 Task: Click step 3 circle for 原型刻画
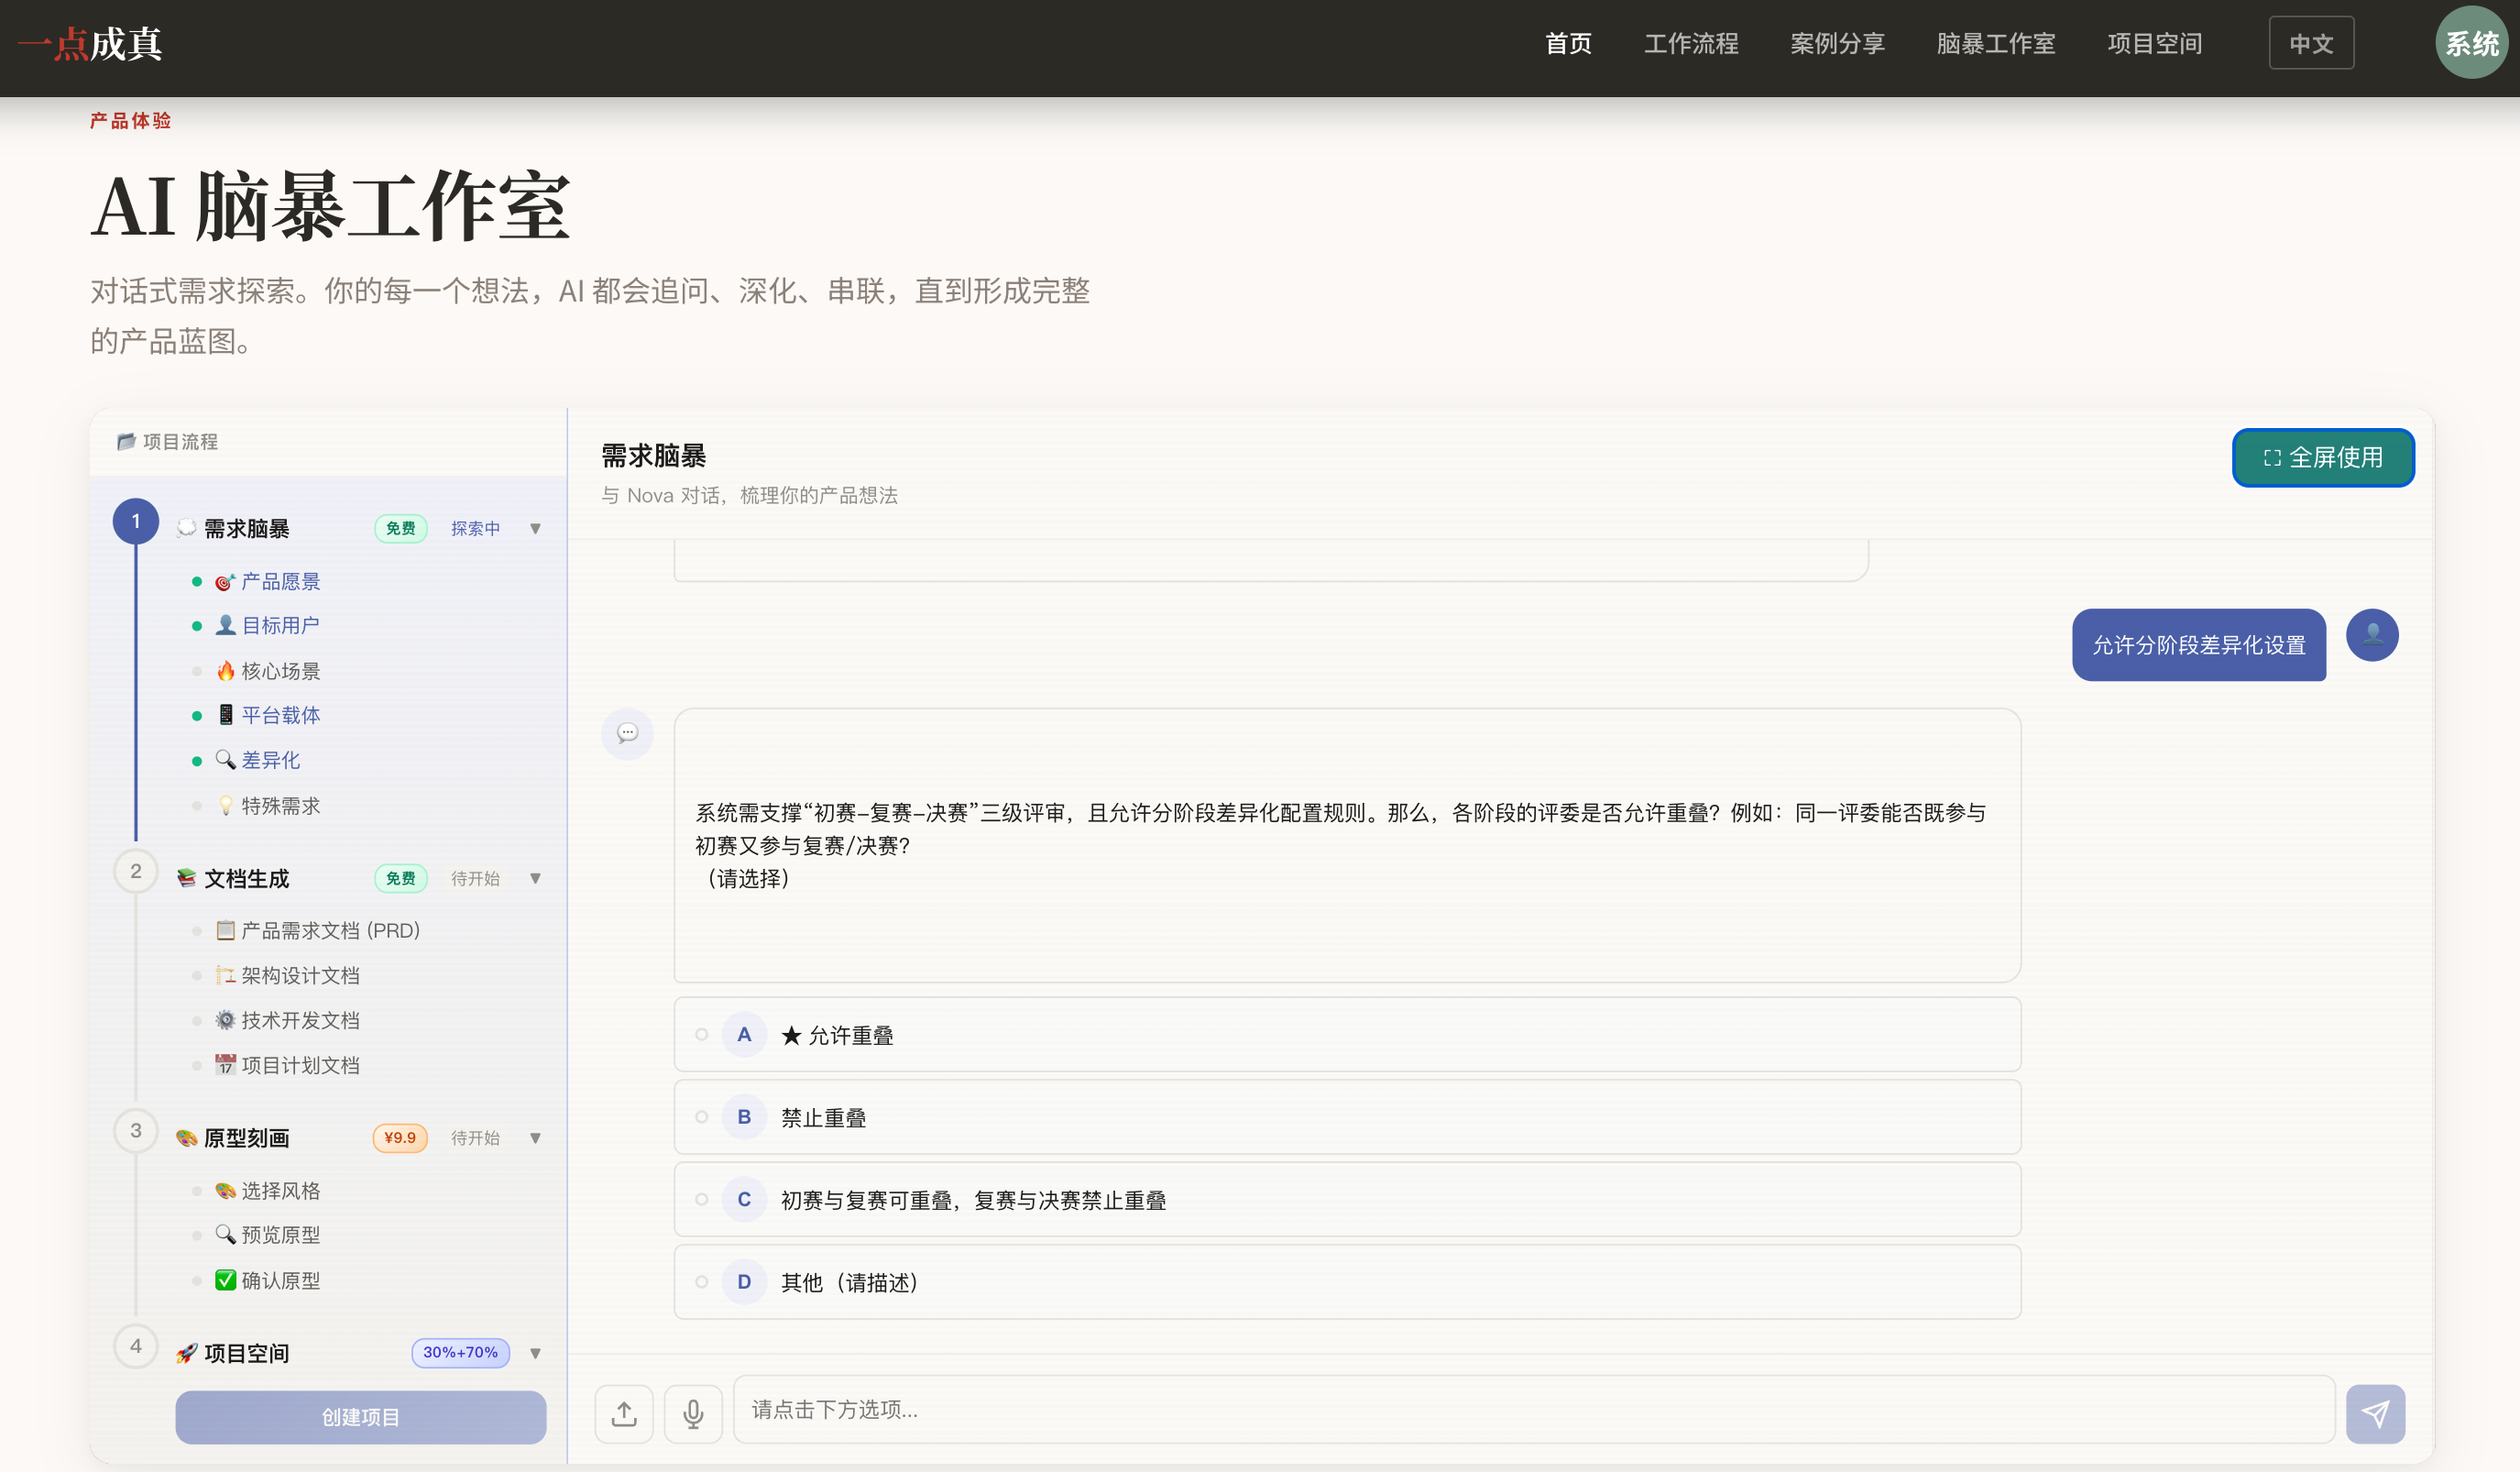[136, 1131]
